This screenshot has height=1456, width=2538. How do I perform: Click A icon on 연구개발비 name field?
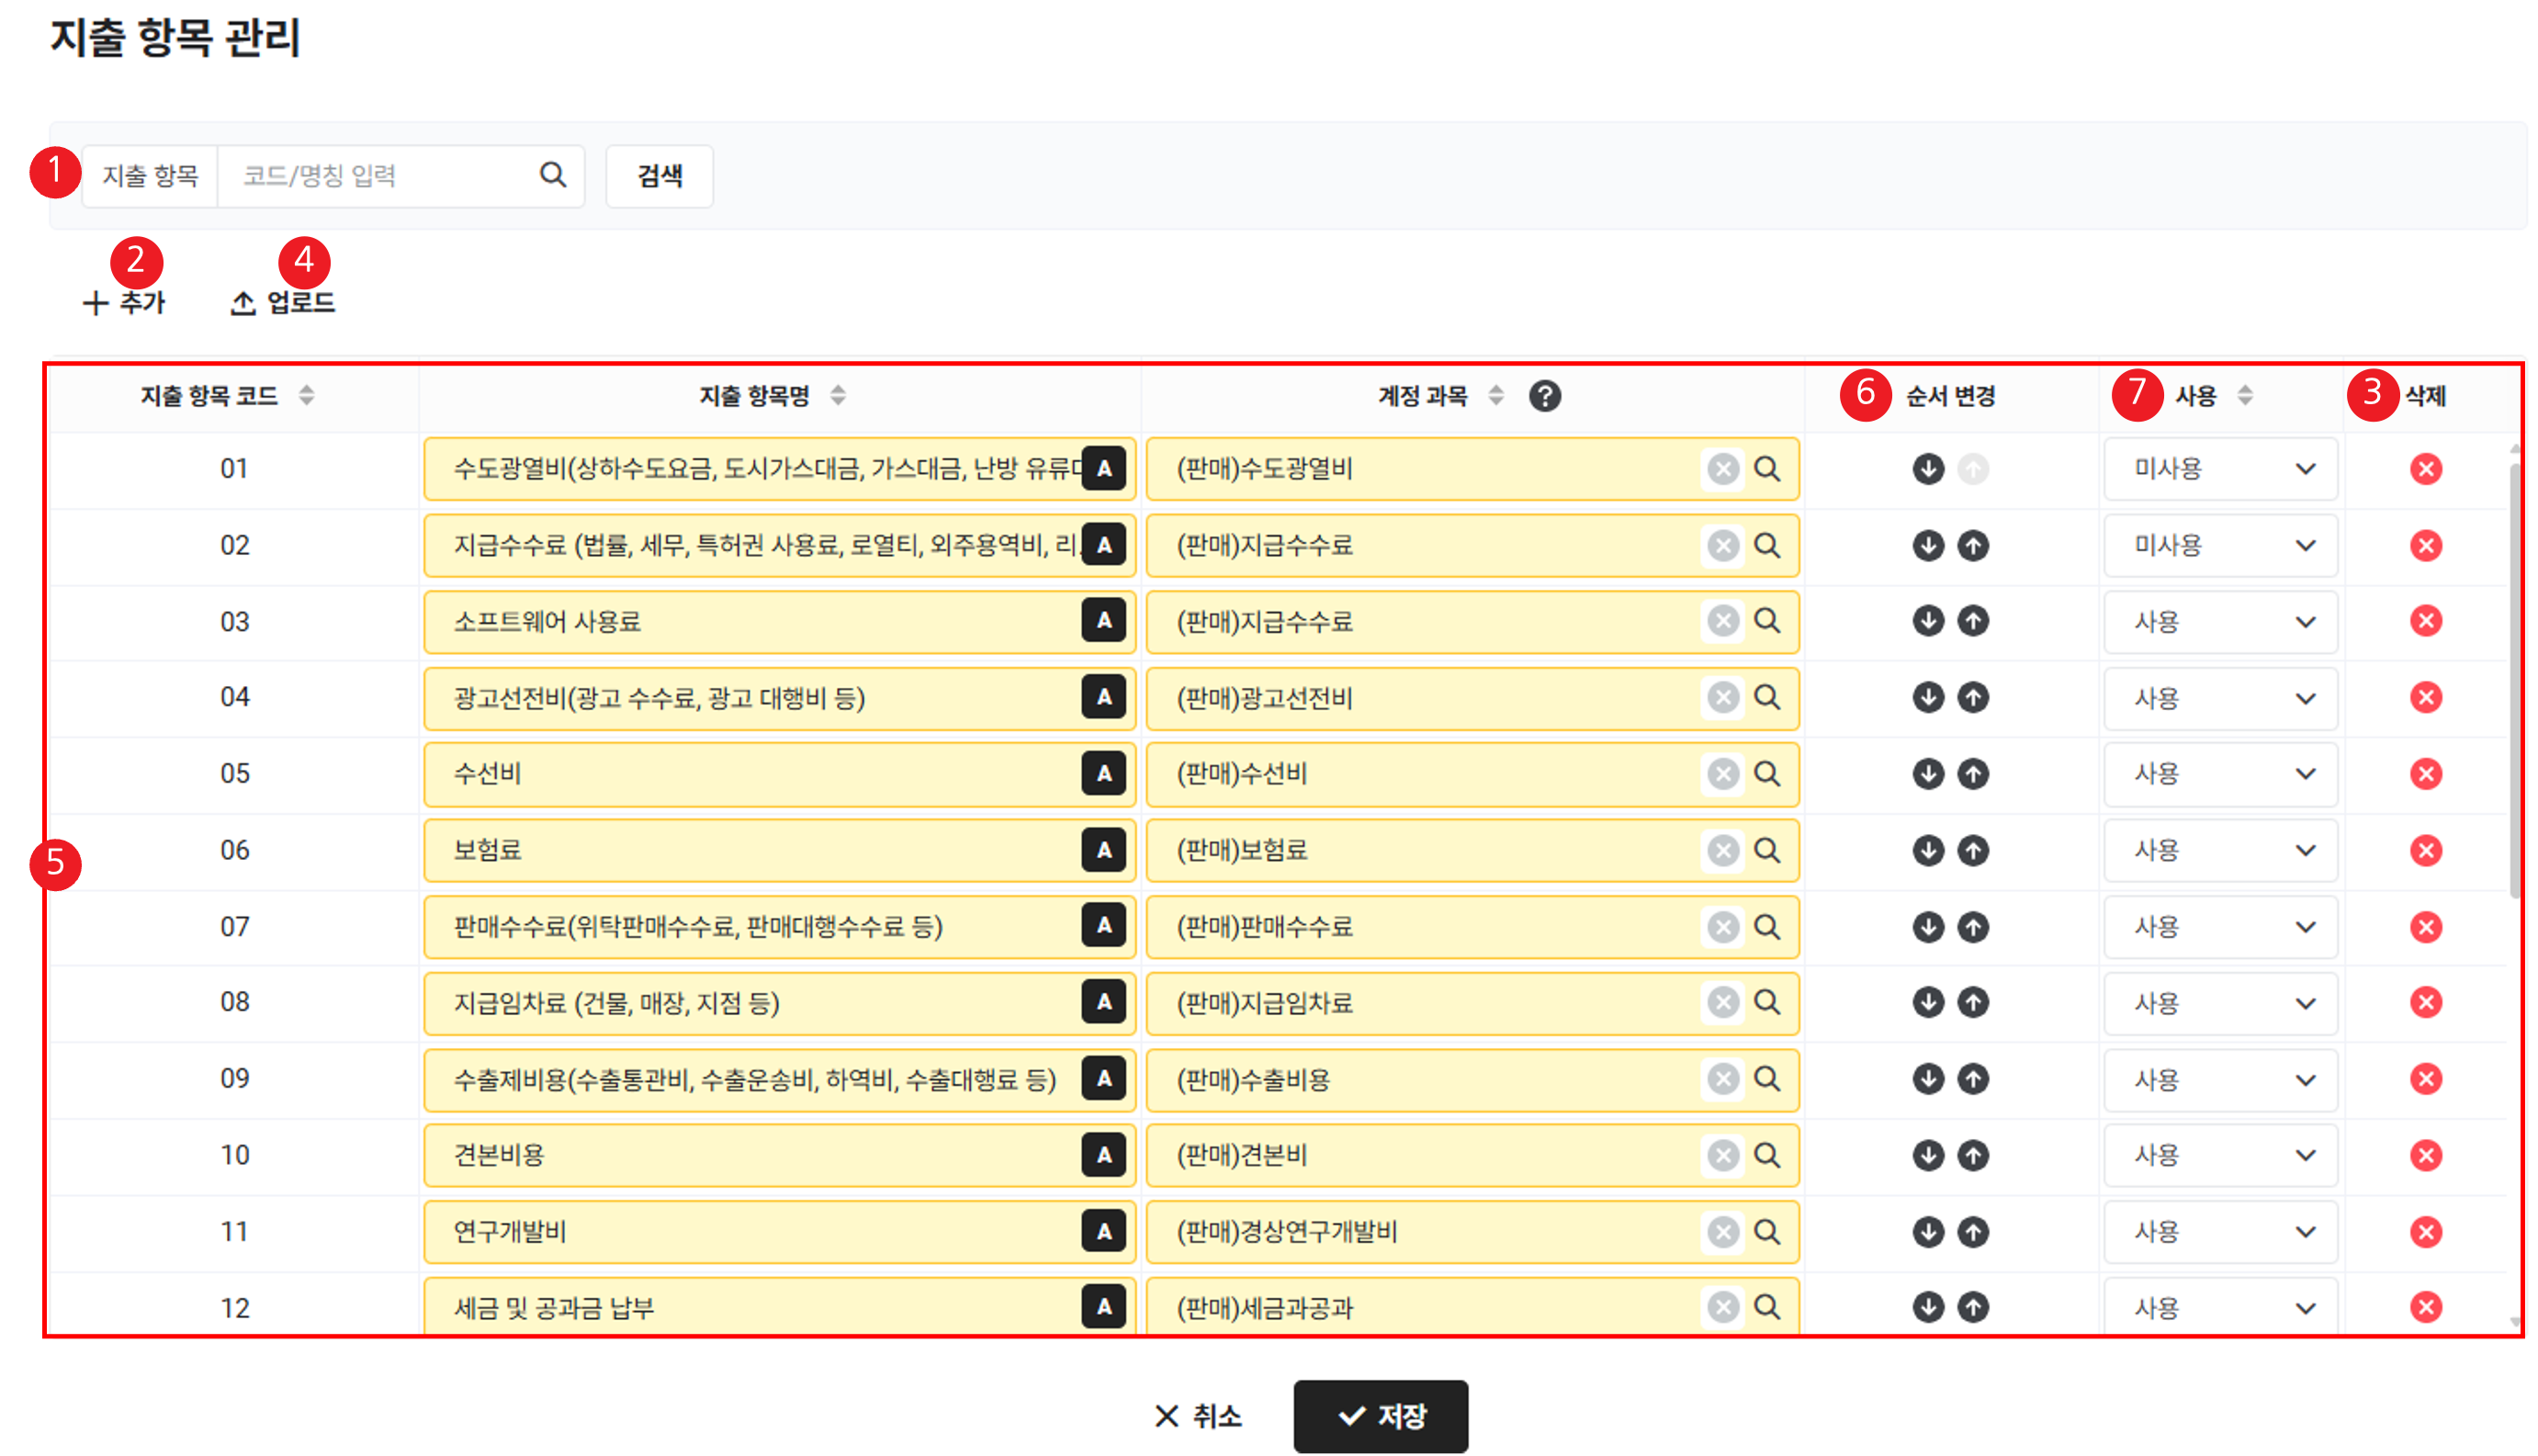(1103, 1232)
